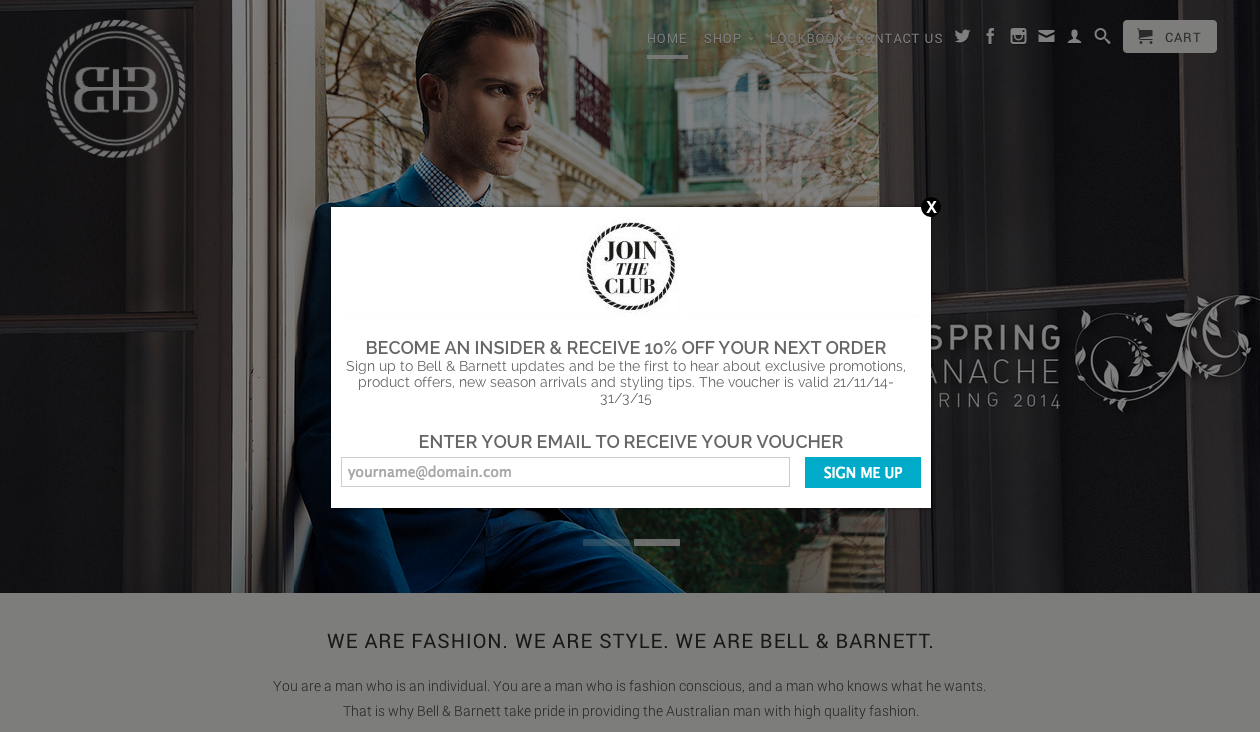Open the account person icon
Screen dimensions: 1260x732
click(1074, 37)
